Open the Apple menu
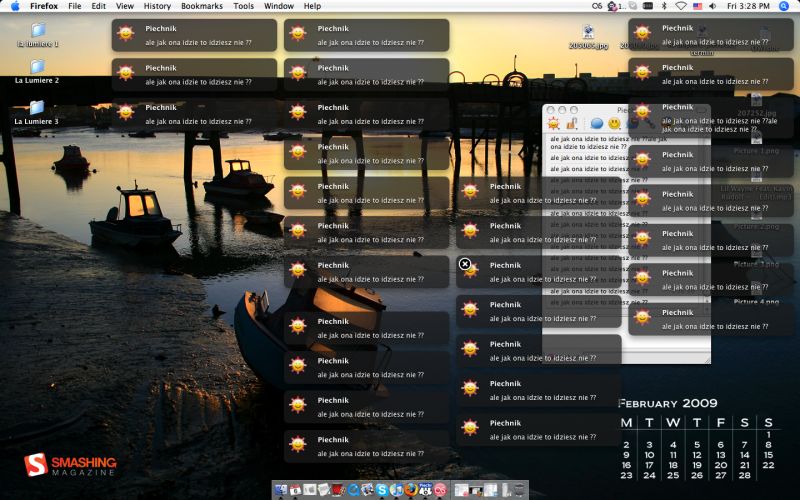Screen dimensions: 800x500 coord(14,6)
